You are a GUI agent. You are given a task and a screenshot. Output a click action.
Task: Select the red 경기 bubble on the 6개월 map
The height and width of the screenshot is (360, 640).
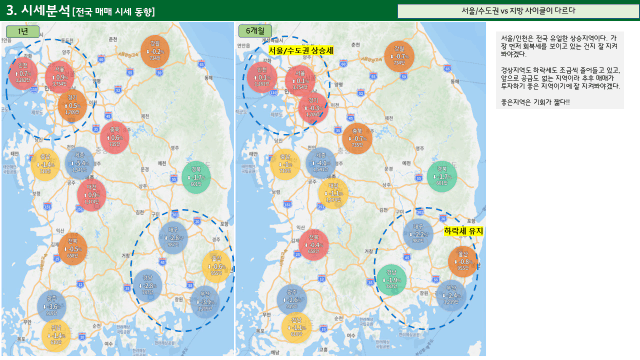(313, 108)
